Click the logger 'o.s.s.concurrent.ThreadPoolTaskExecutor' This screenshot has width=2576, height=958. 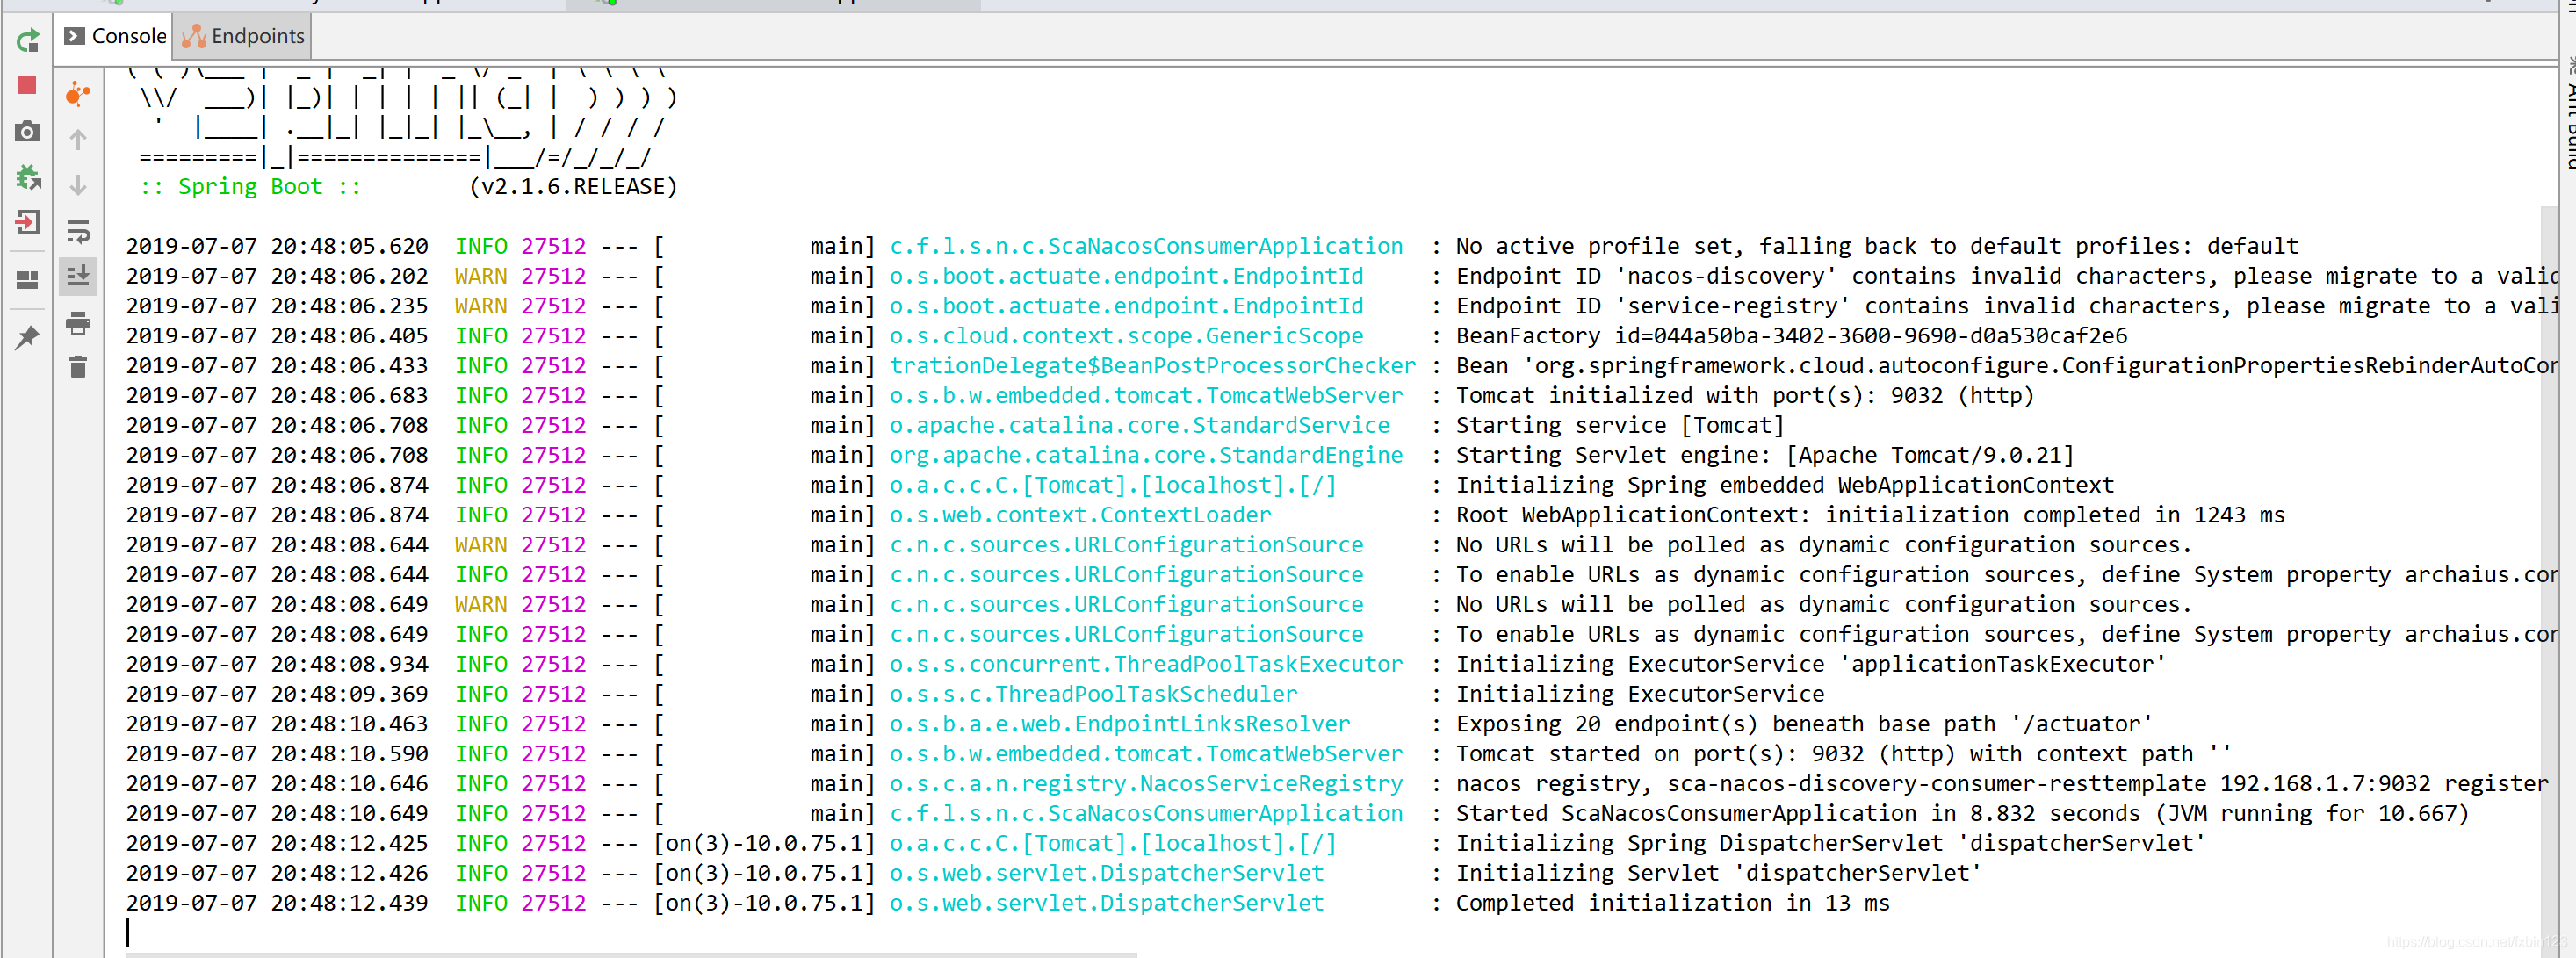pos(1146,665)
